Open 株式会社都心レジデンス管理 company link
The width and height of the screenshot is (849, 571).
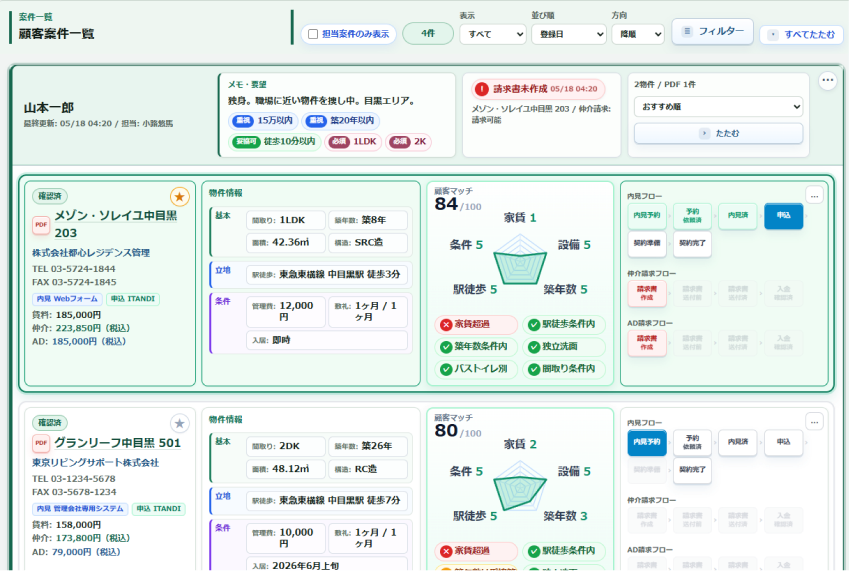[91, 253]
